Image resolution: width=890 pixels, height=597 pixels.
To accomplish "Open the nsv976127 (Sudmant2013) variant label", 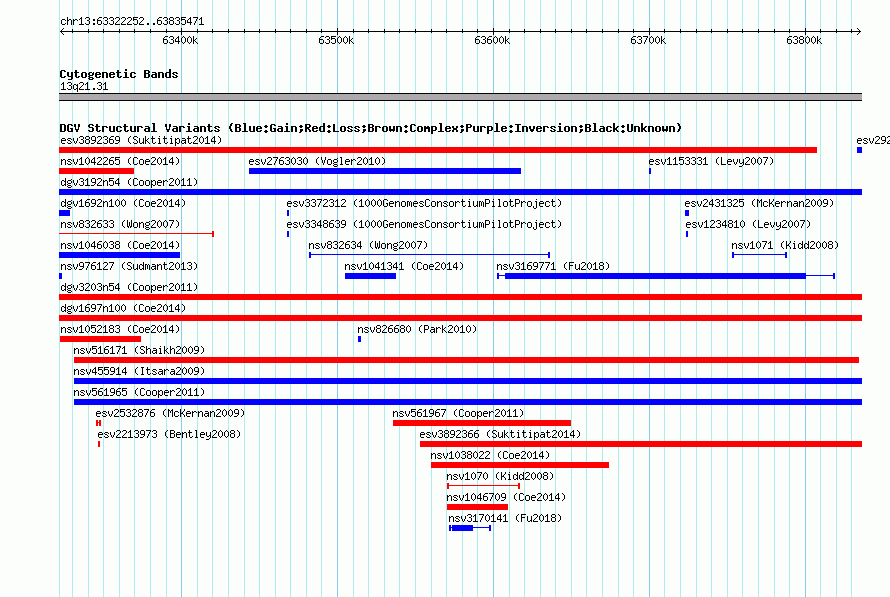I will [x=129, y=266].
